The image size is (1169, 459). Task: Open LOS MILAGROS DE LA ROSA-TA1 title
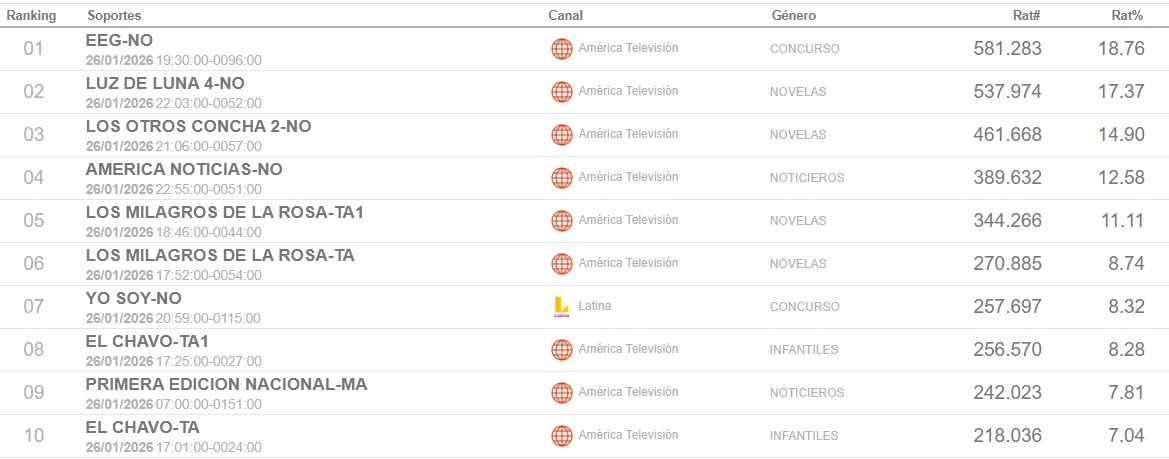pyautogui.click(x=224, y=212)
